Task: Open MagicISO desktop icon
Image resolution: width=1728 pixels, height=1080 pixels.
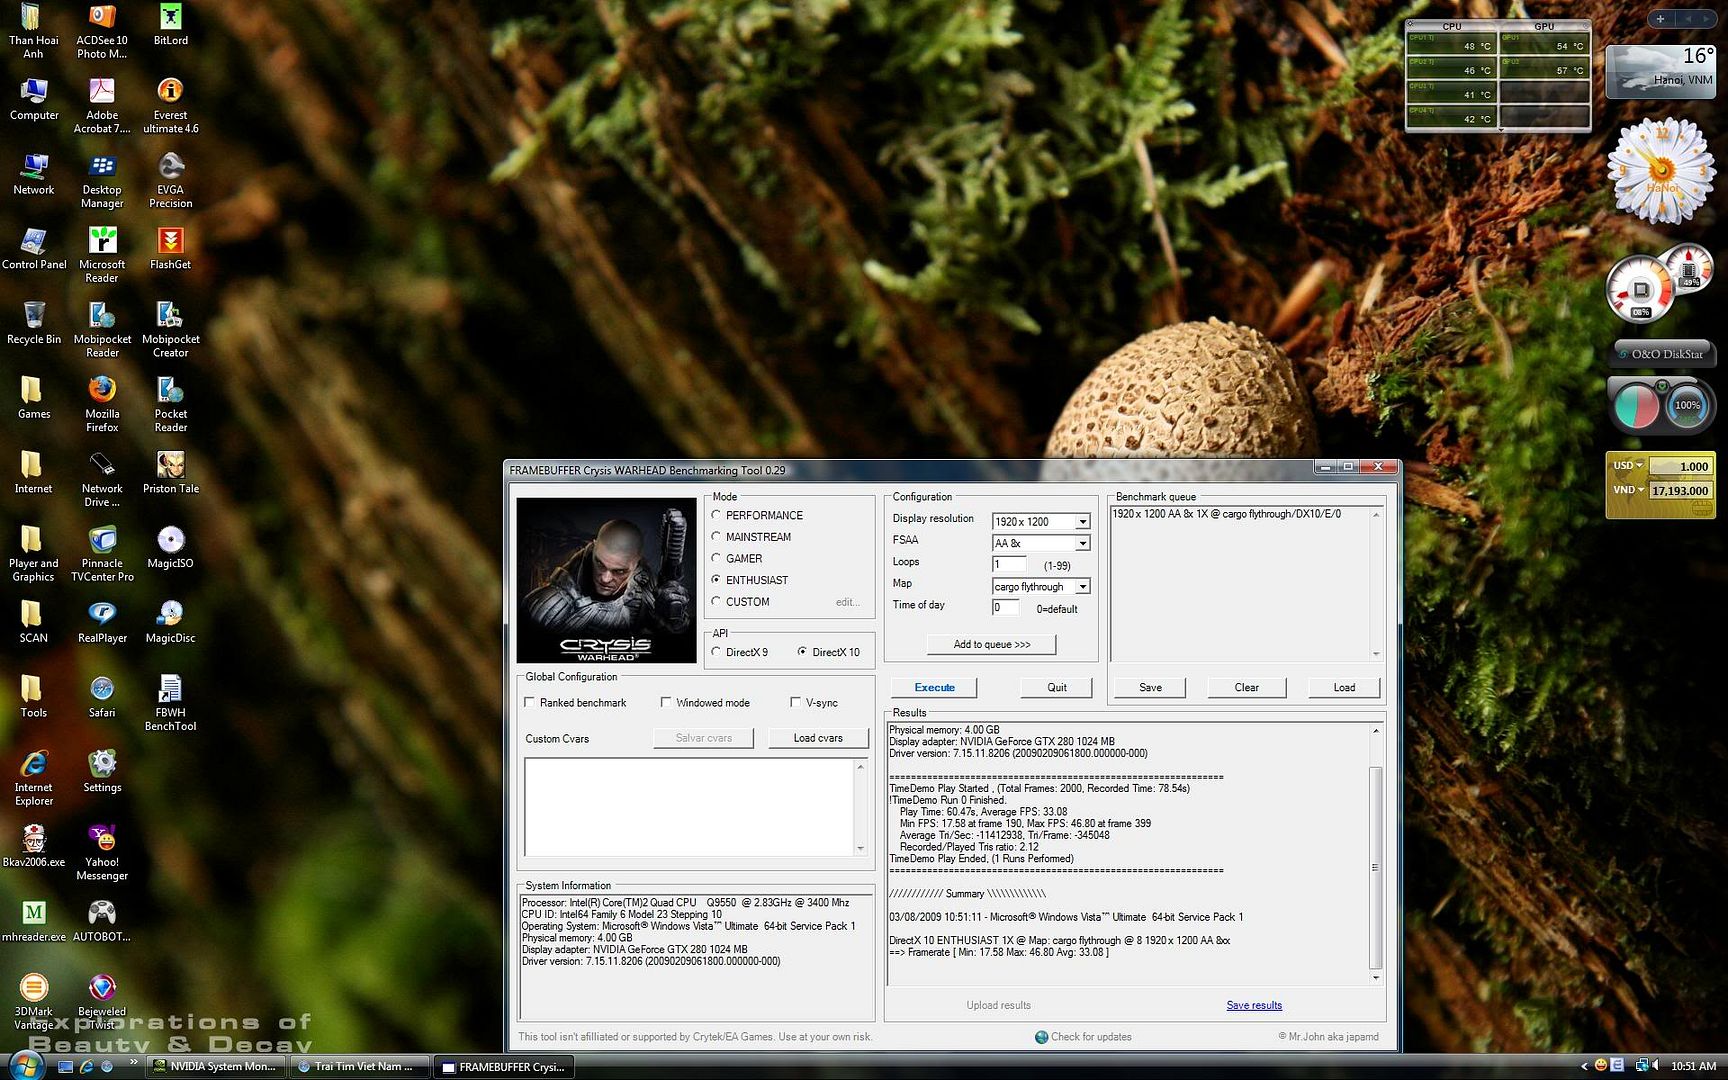Action: [x=171, y=548]
